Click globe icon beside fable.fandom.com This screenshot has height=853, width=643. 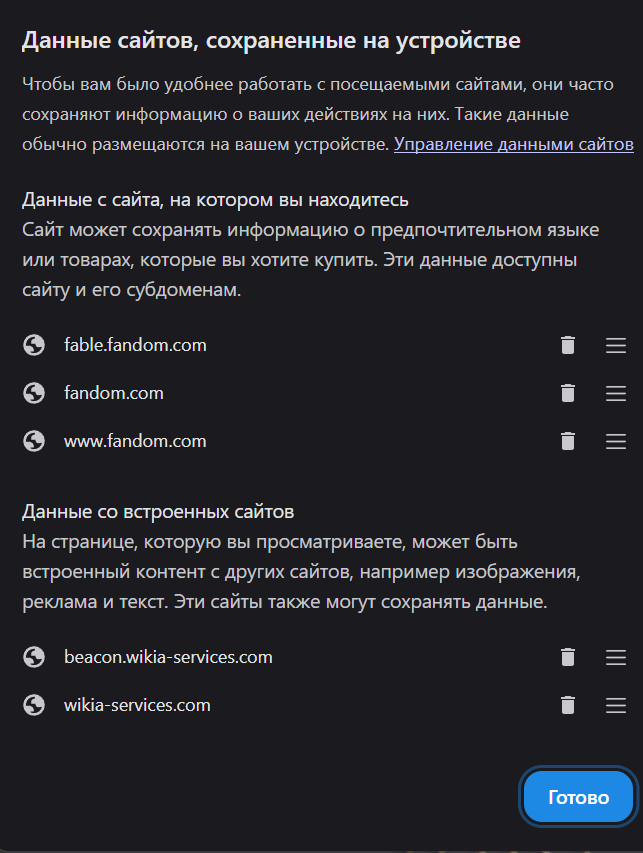pyautogui.click(x=34, y=345)
